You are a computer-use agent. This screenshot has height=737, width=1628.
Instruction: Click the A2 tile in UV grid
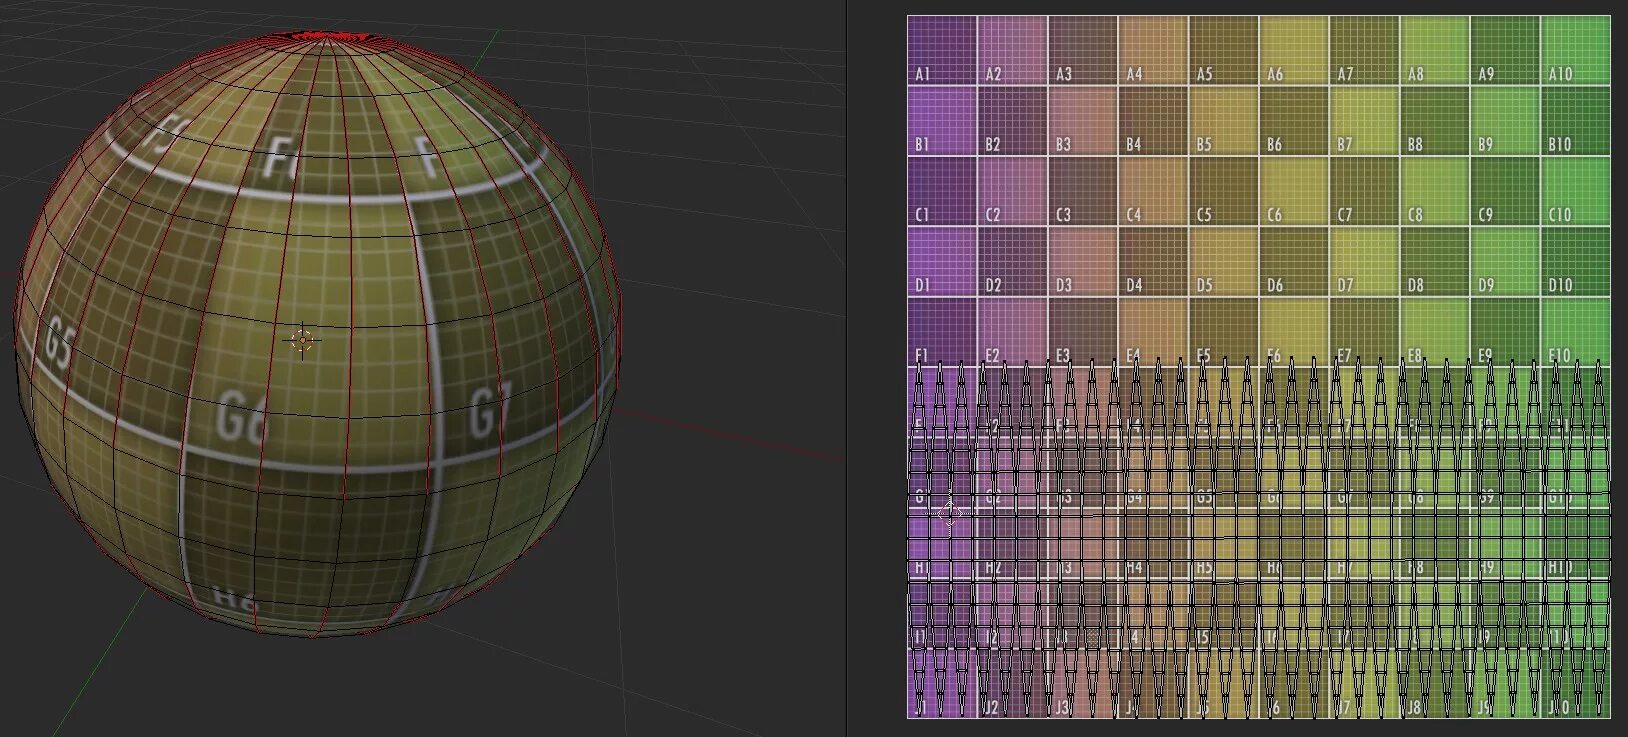[1012, 50]
